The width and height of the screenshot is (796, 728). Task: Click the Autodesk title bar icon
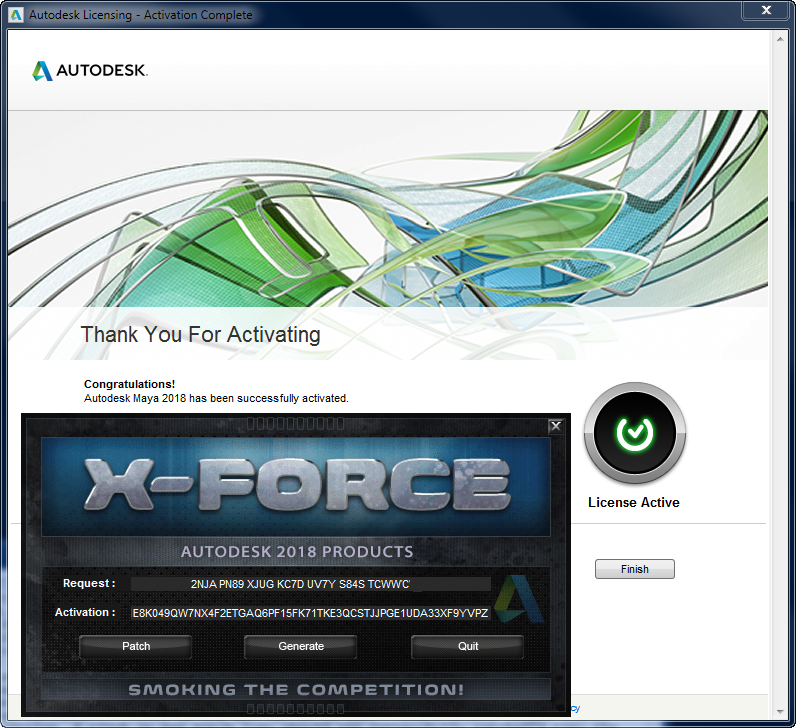(16, 15)
